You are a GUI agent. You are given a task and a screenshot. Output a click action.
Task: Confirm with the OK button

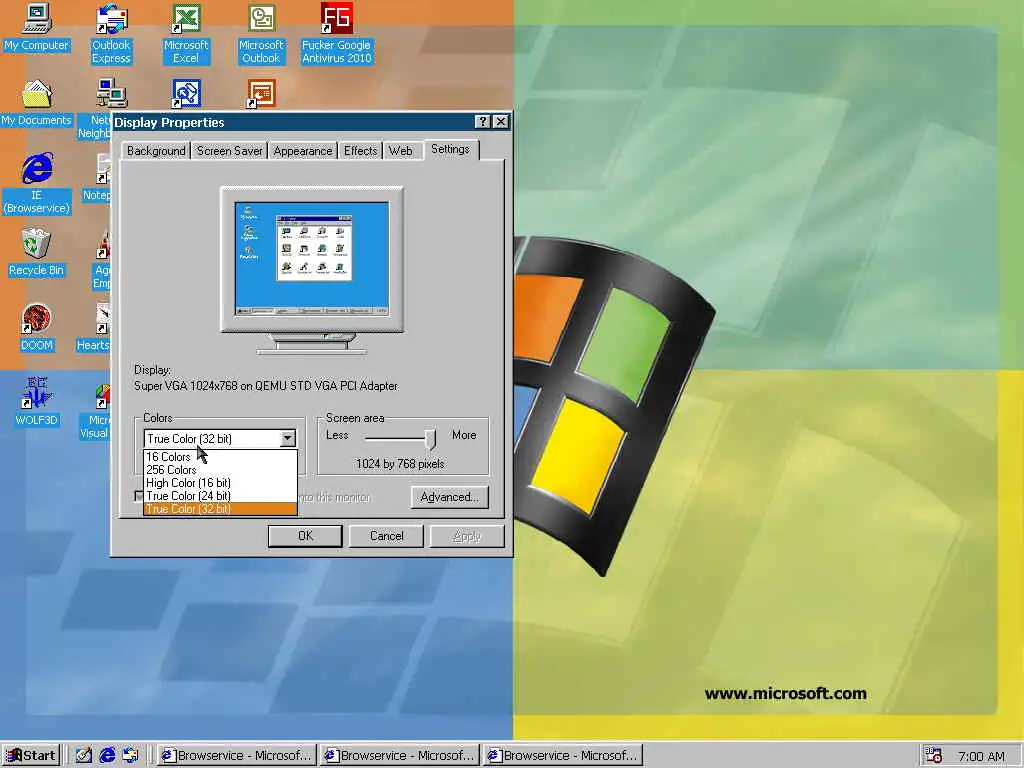305,536
